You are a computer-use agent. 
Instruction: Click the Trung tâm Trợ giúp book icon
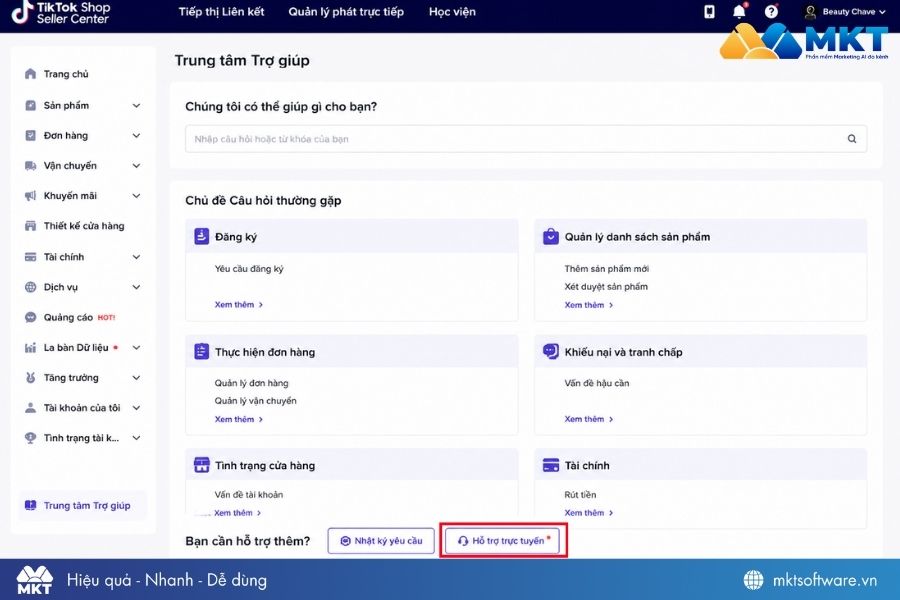30,506
